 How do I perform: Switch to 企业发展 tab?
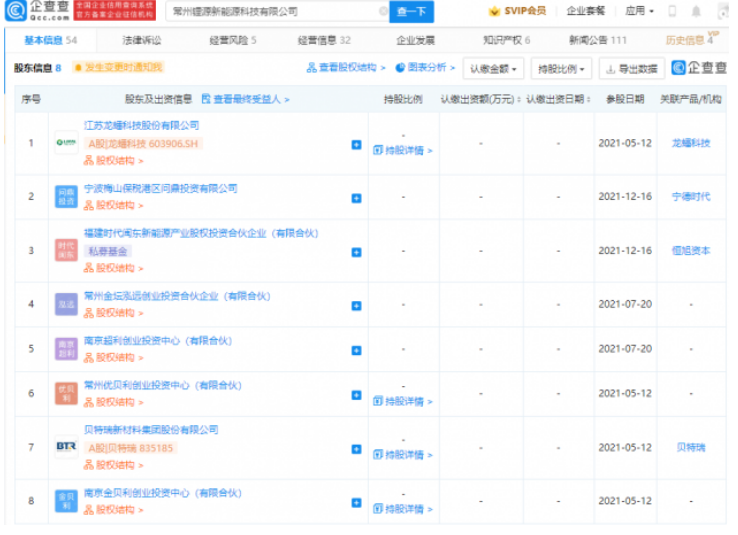tap(416, 40)
